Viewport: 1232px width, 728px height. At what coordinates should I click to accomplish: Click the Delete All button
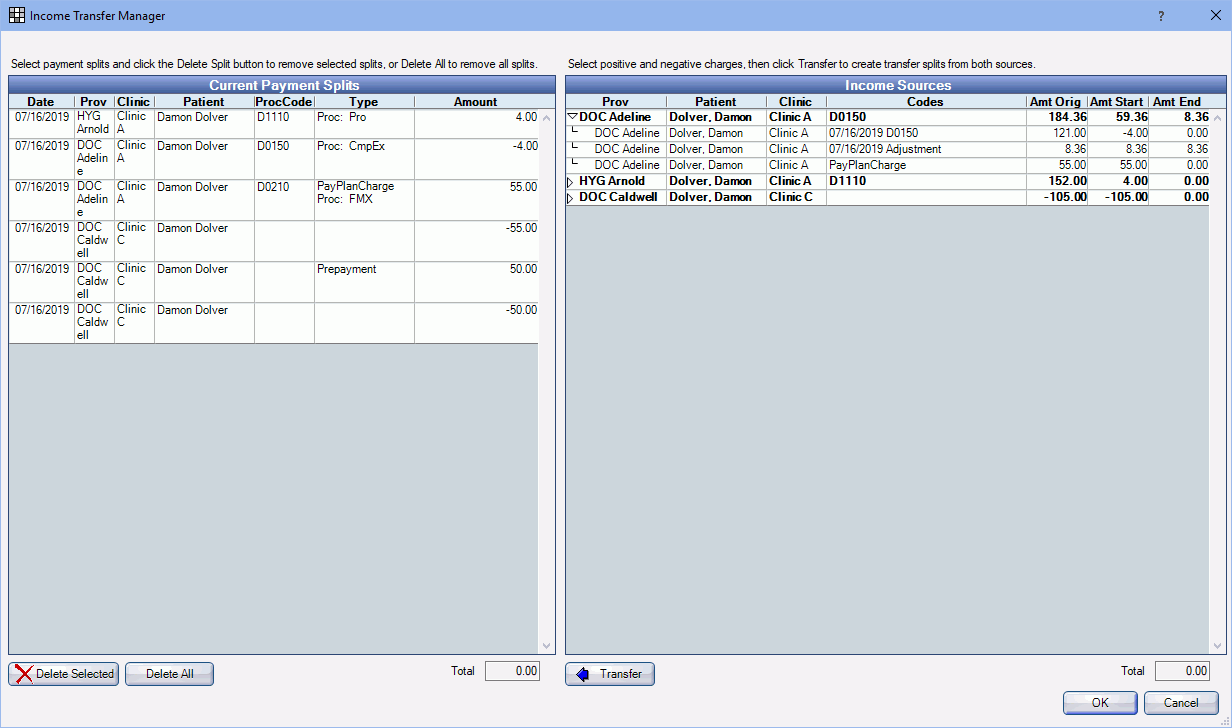pos(168,673)
